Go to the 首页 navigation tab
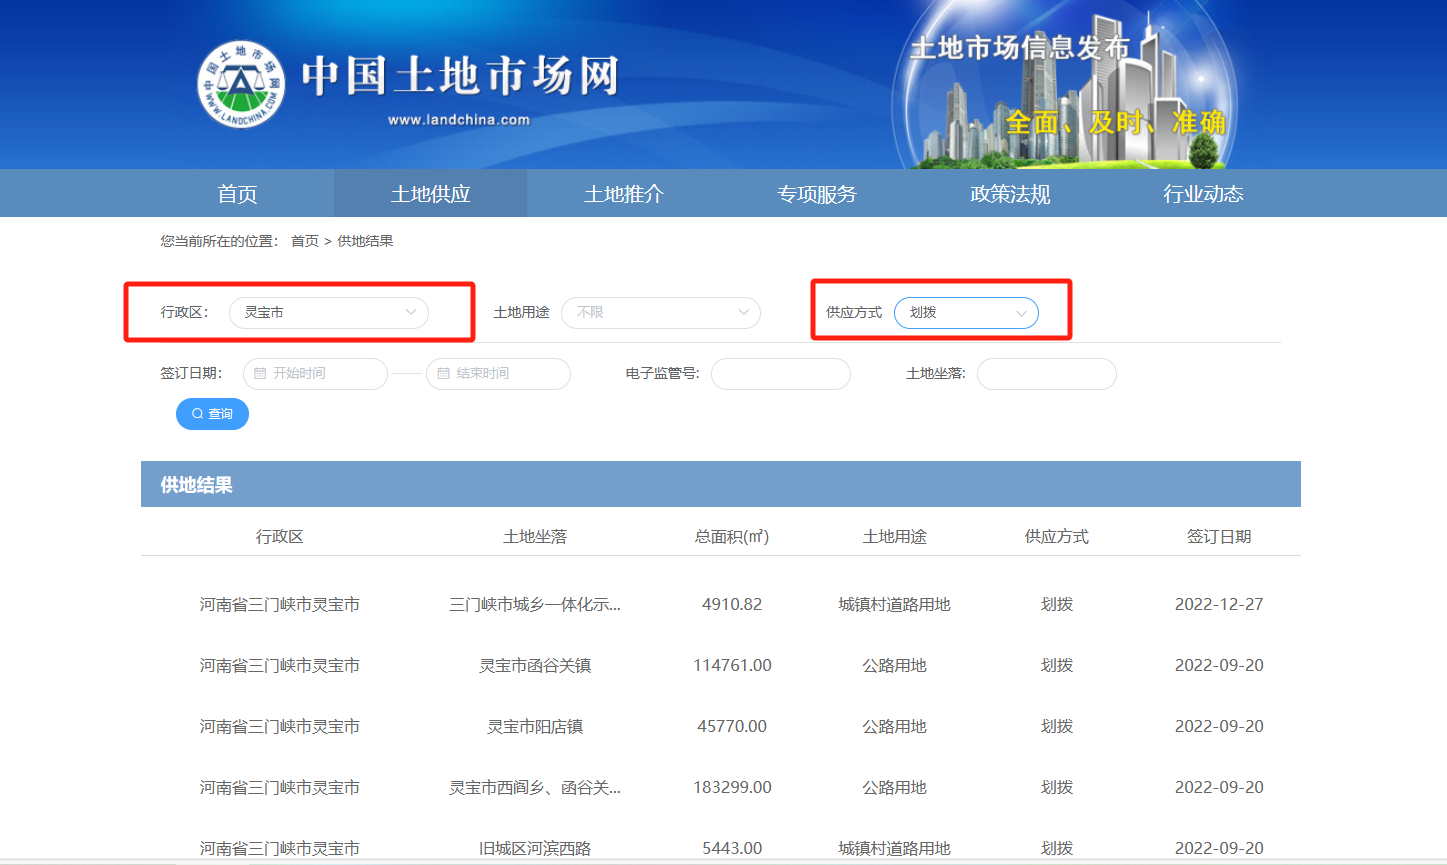1447x865 pixels. point(237,194)
